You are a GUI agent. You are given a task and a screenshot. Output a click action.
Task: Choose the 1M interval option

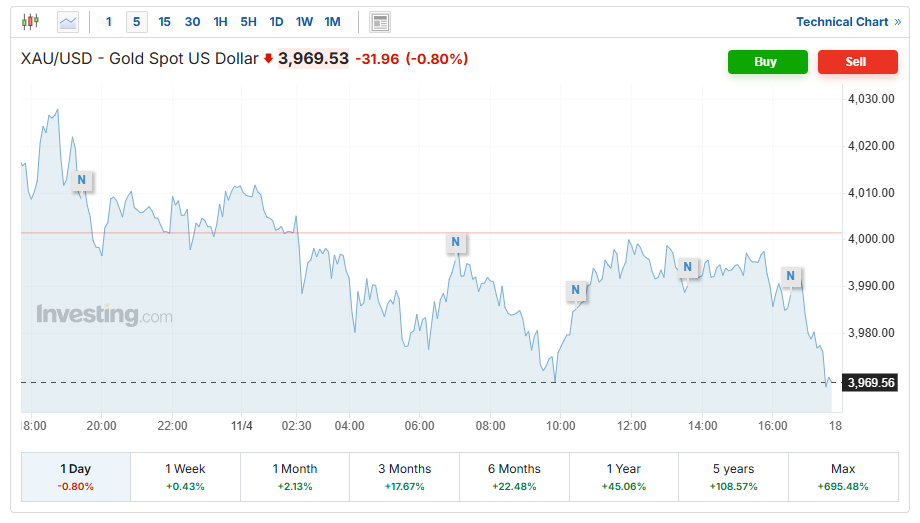(333, 22)
